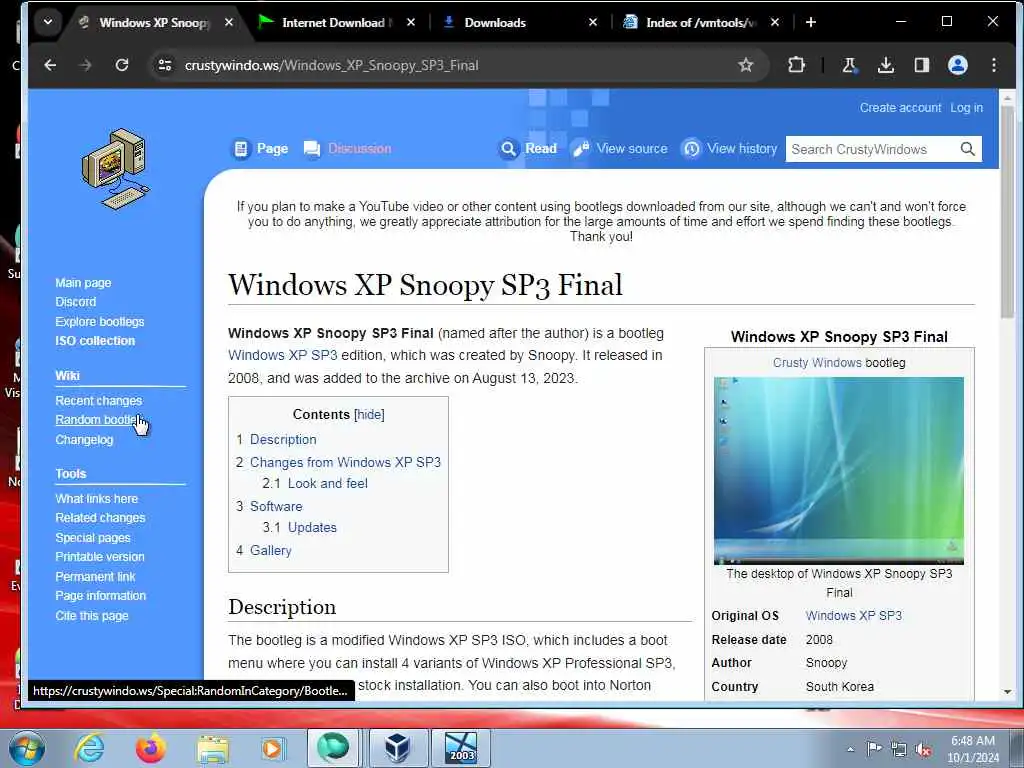The image size is (1024, 768).
Task: Bookmark this page with the star icon
Action: point(746,65)
